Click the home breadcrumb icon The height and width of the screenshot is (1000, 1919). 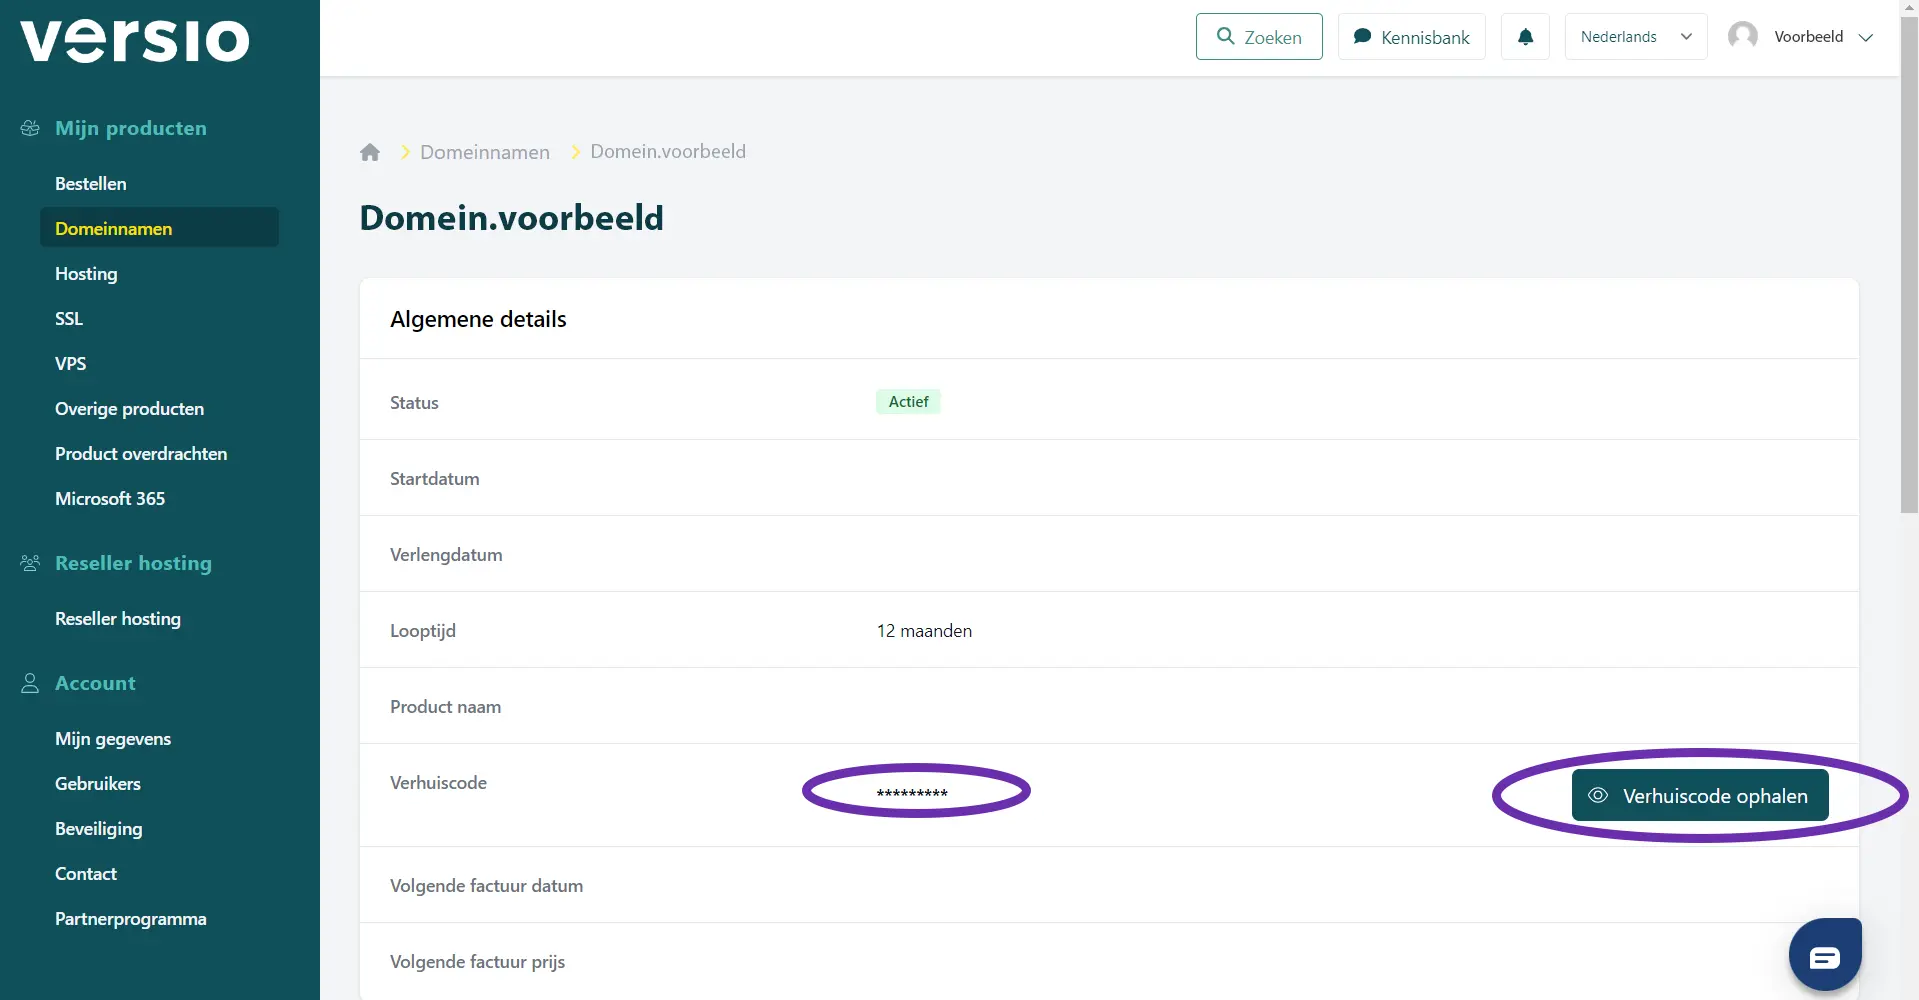click(x=370, y=152)
